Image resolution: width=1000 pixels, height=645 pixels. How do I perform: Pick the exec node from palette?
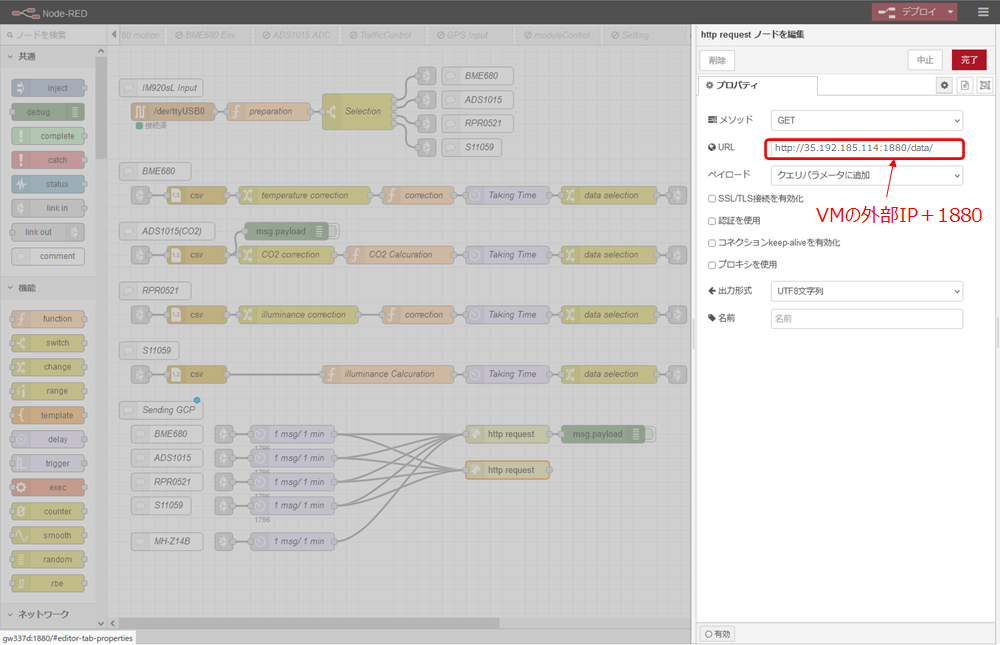(x=48, y=487)
